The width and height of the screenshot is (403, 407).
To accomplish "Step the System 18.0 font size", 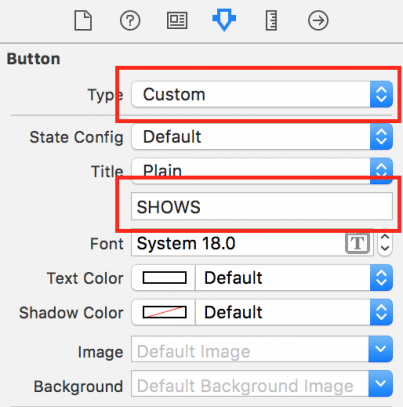I will point(385,243).
